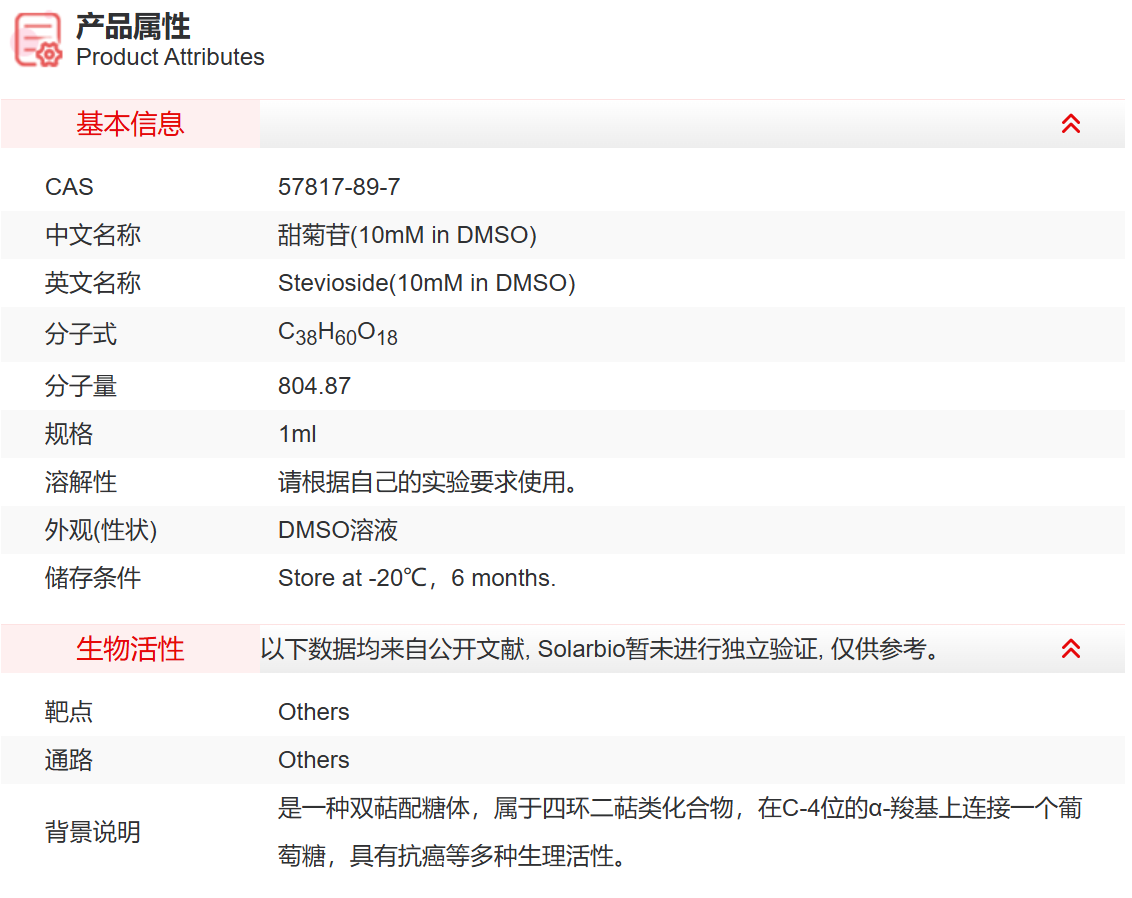Screen dimensions: 1132x898
Task: Select the 规格 value 1ml
Action: coord(296,434)
